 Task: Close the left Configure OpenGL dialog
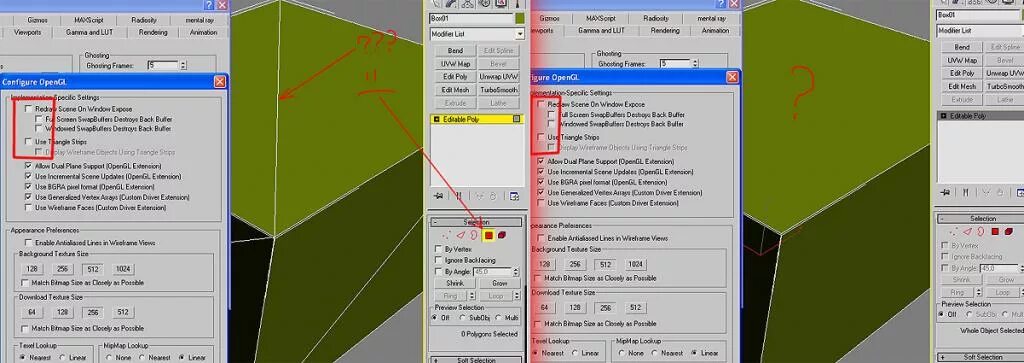click(220, 82)
